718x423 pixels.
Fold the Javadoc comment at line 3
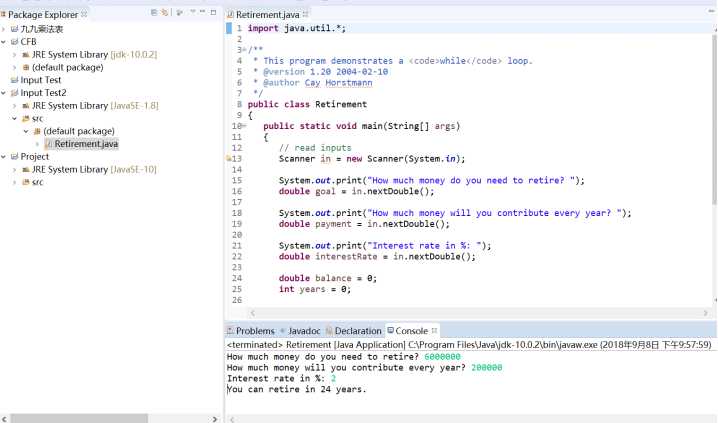[245, 49]
